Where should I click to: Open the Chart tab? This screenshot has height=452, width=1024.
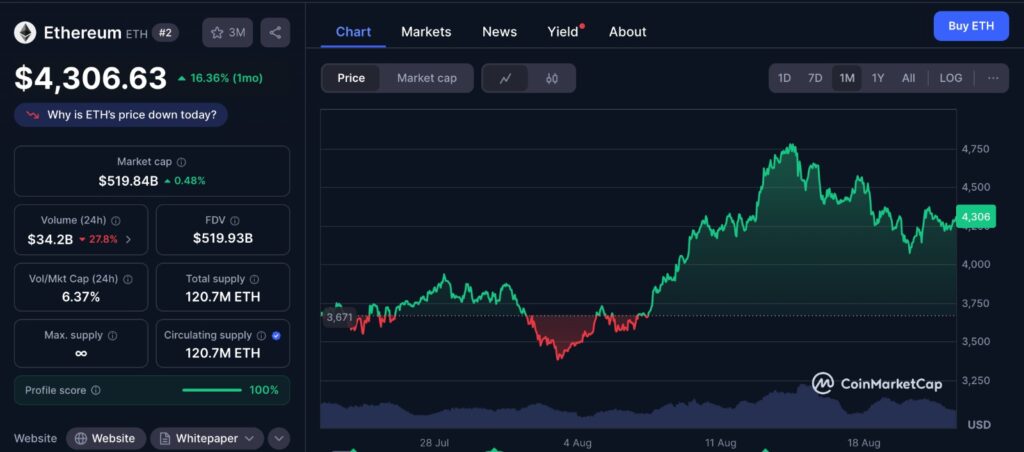click(x=353, y=32)
